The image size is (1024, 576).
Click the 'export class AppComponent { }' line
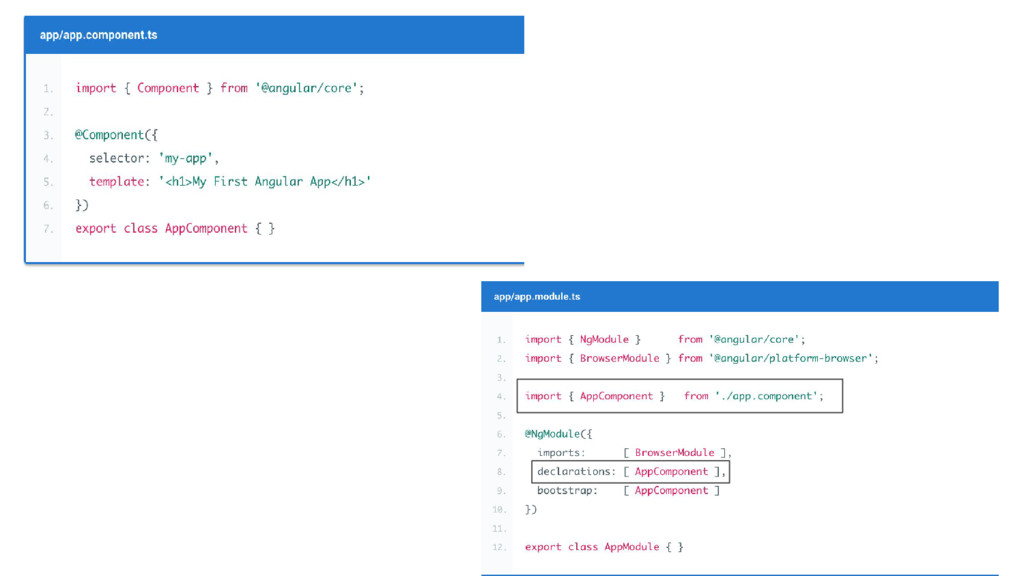pyautogui.click(x=175, y=229)
